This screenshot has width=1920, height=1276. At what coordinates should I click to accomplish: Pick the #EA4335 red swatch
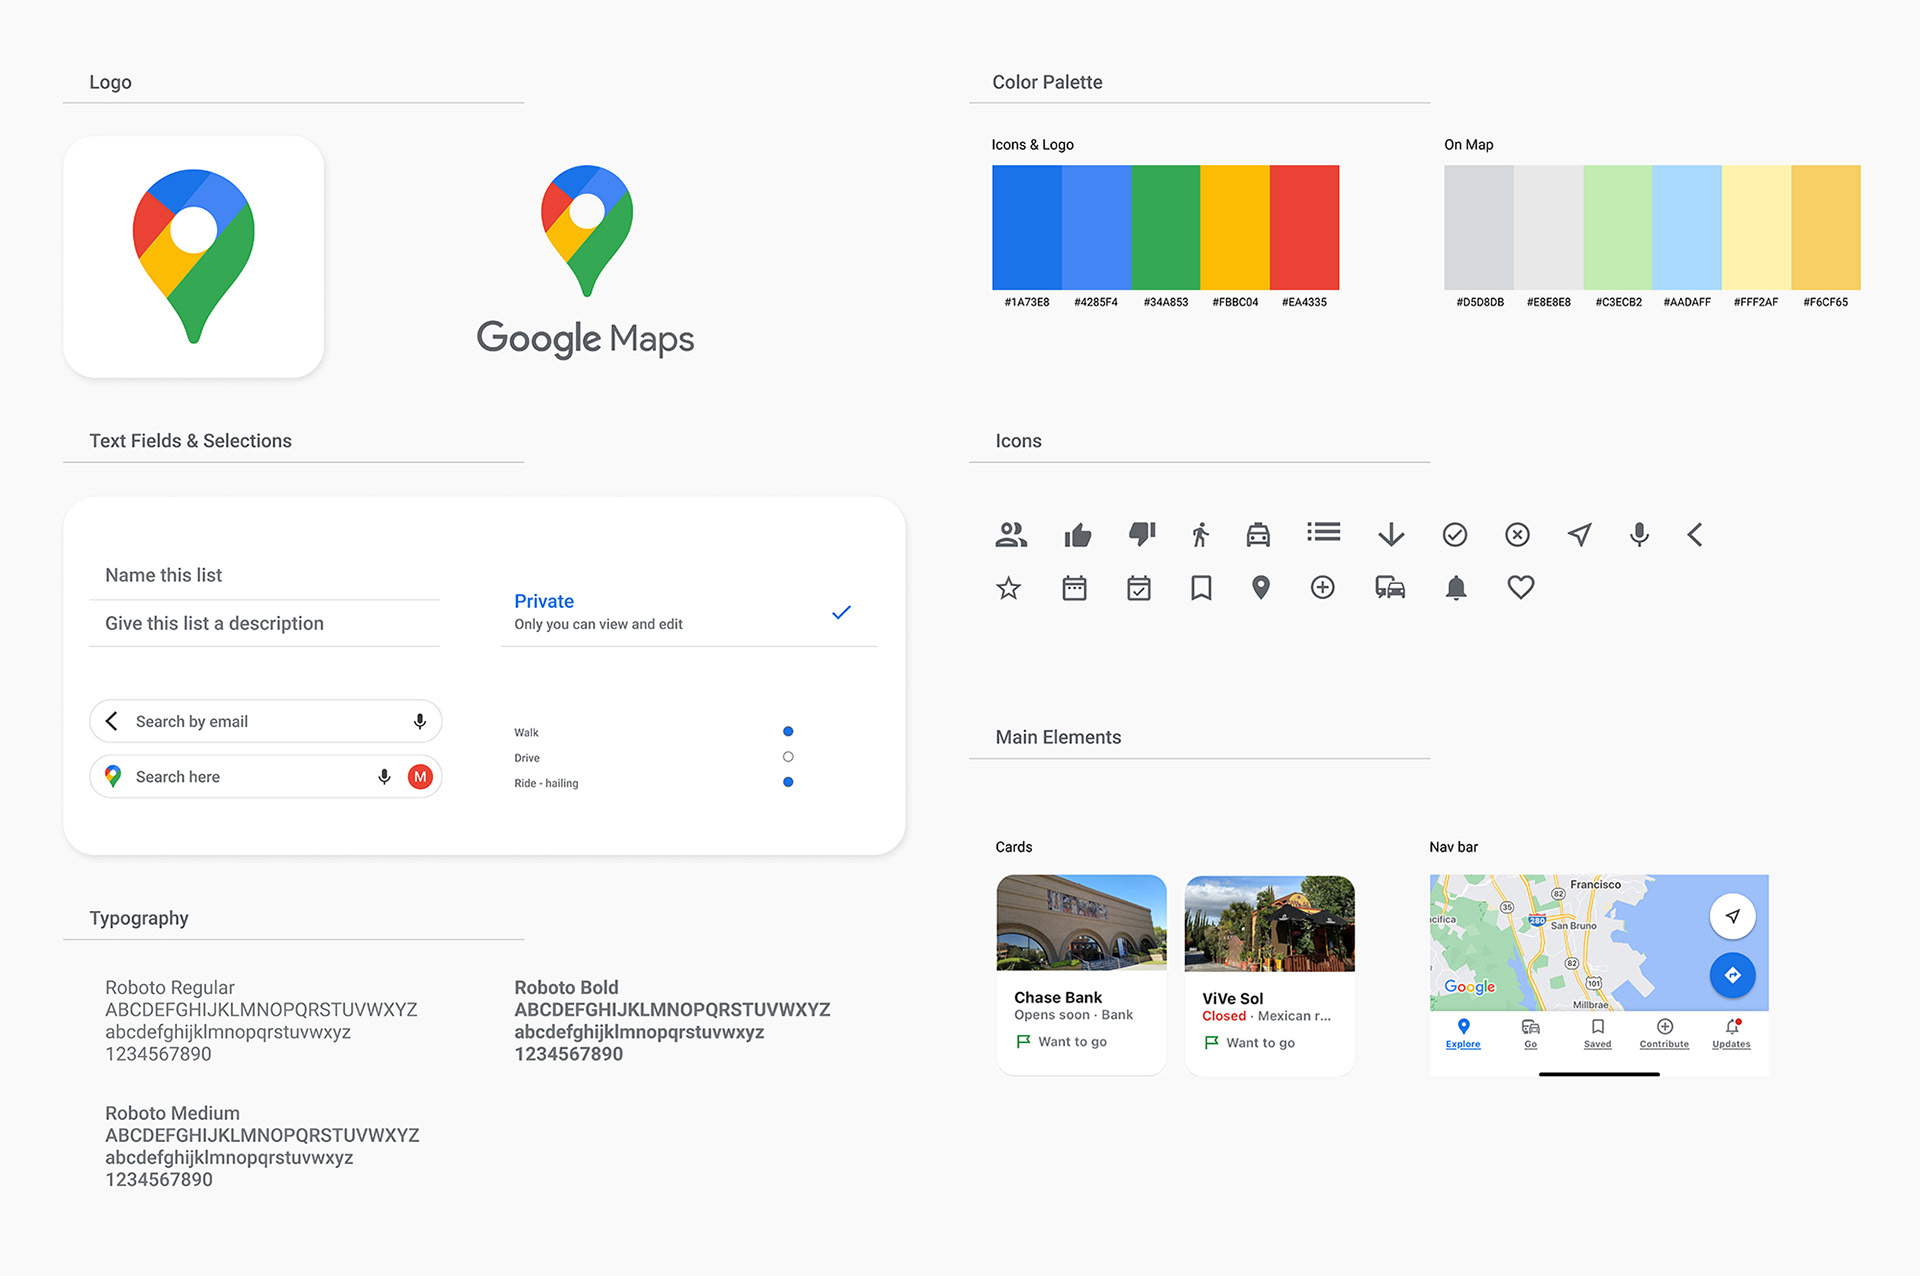click(x=1304, y=228)
